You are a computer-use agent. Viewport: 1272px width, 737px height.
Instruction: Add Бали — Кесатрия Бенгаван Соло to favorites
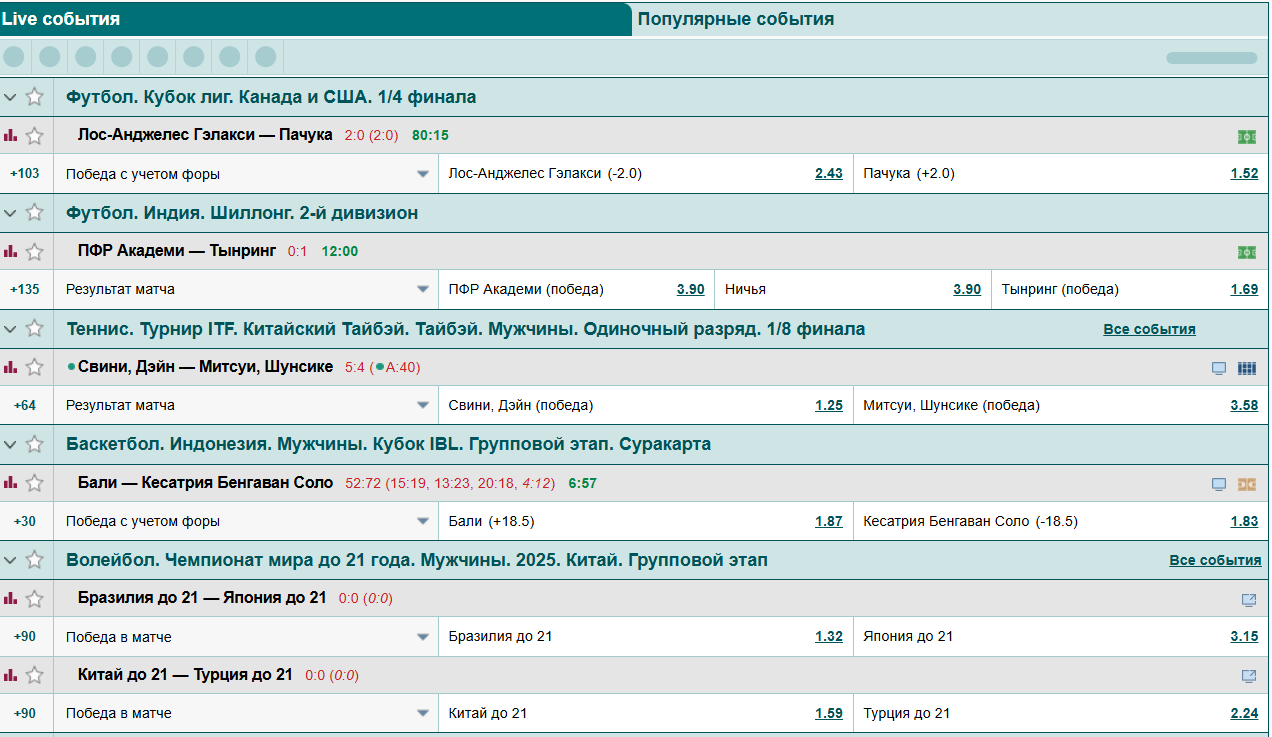(x=35, y=483)
